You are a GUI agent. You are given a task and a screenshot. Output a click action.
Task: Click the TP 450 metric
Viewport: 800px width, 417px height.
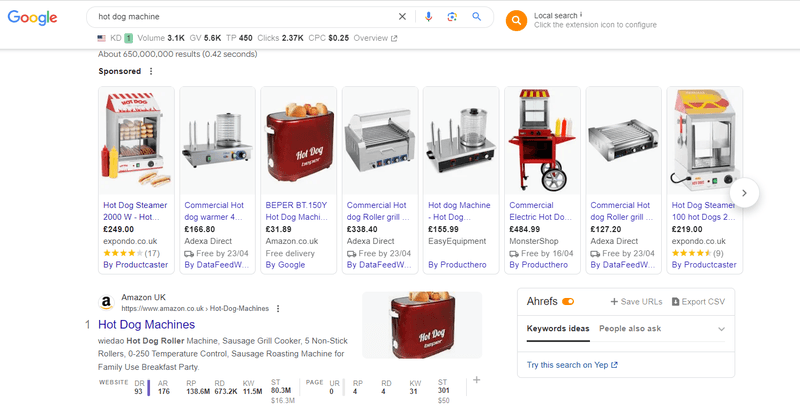point(239,38)
